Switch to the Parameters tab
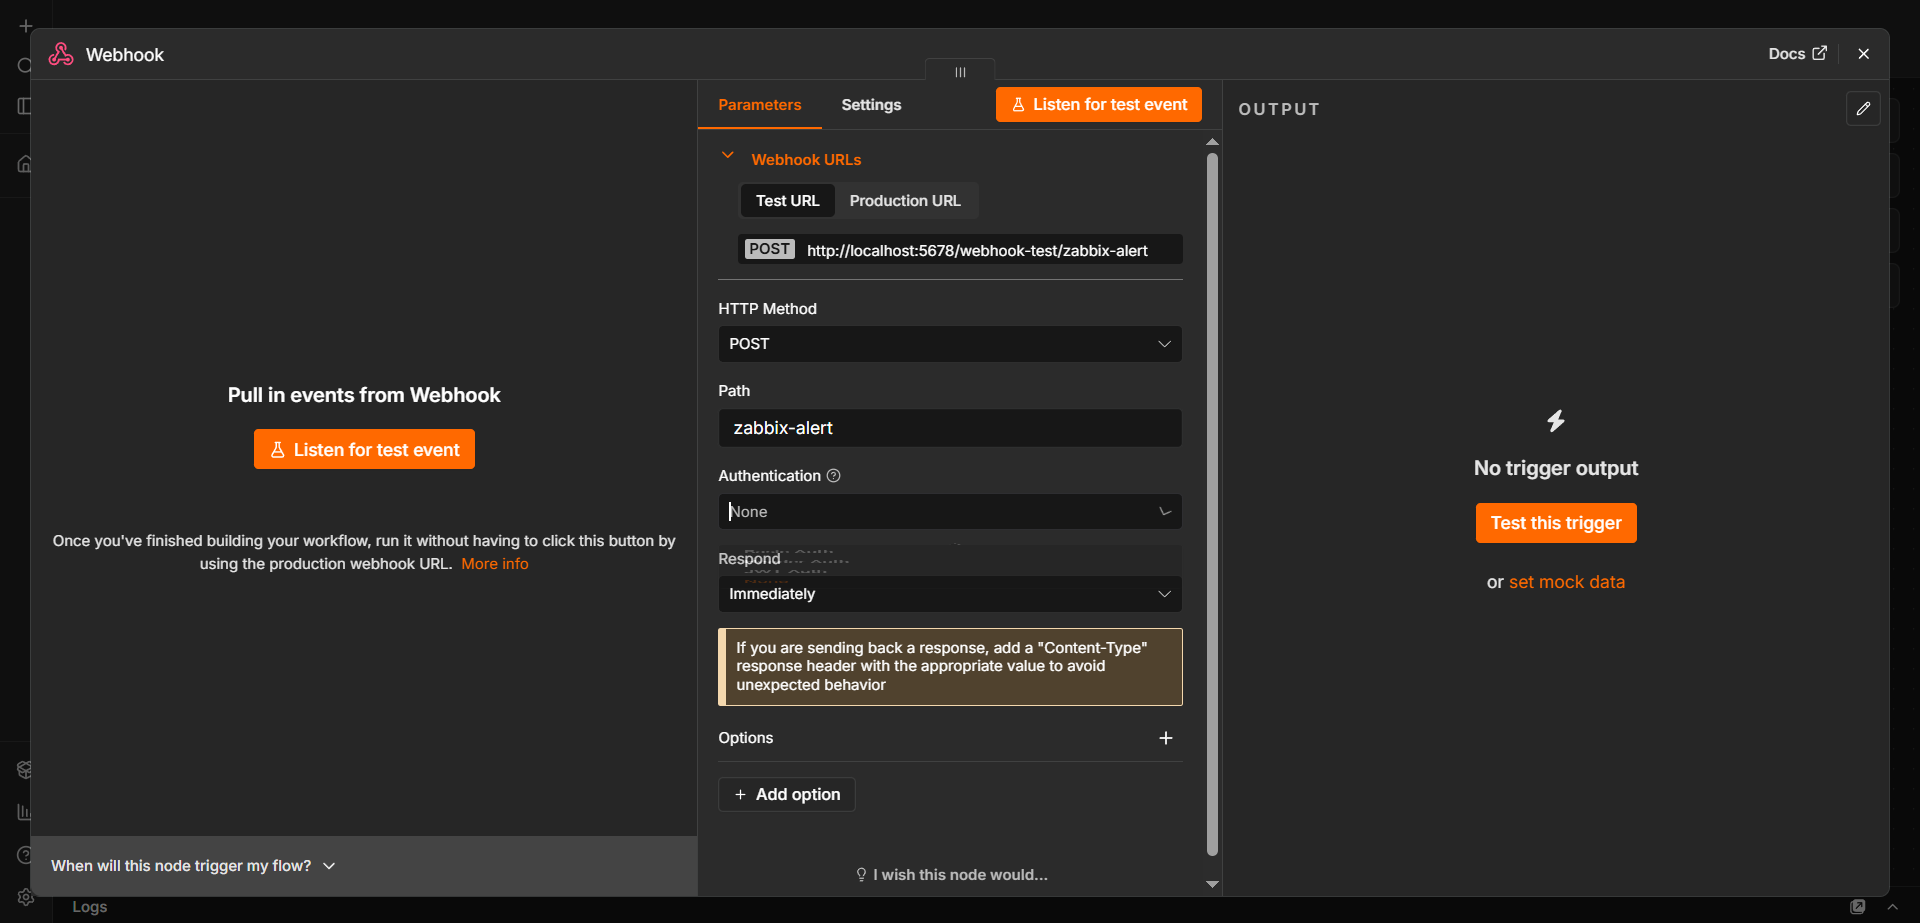1920x923 pixels. coord(759,105)
